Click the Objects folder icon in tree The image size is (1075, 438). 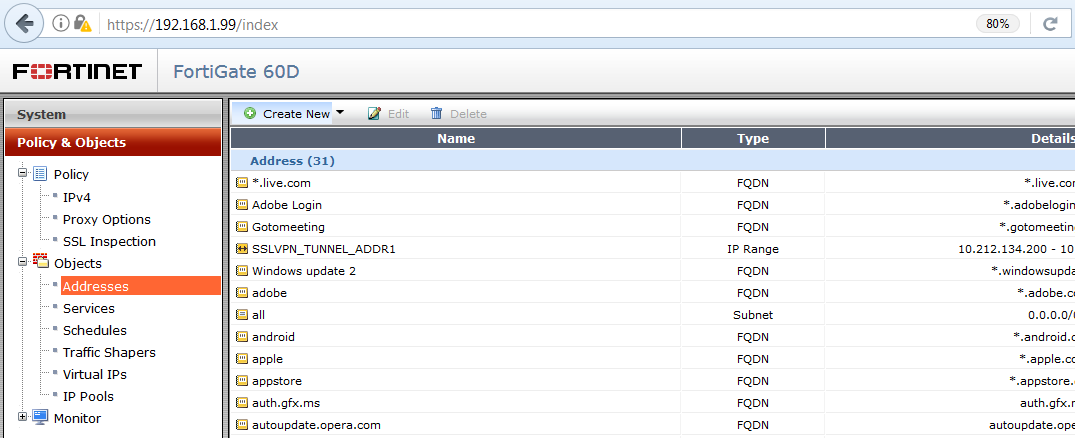tap(40, 261)
